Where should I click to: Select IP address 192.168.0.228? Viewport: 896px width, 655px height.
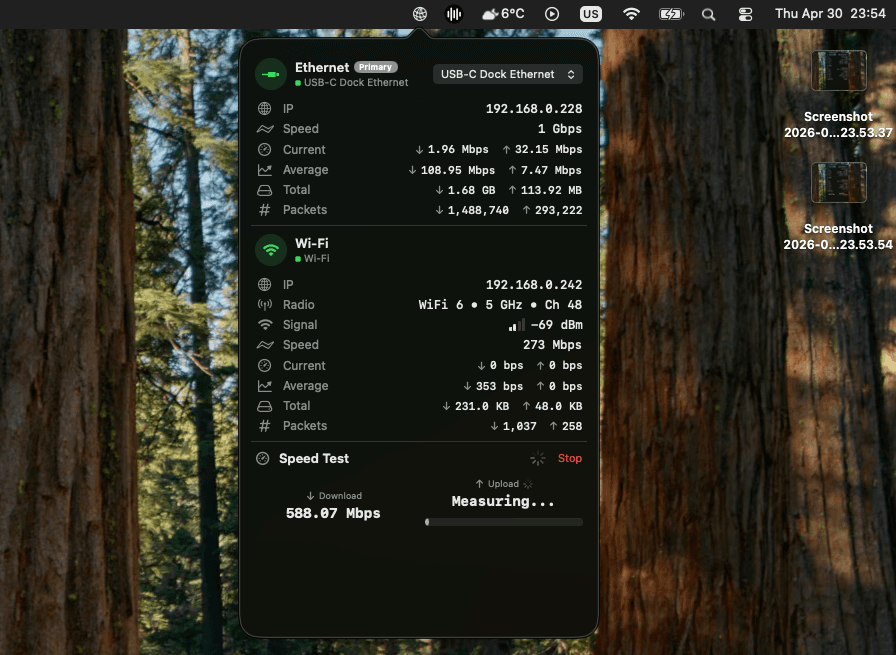[x=534, y=109]
